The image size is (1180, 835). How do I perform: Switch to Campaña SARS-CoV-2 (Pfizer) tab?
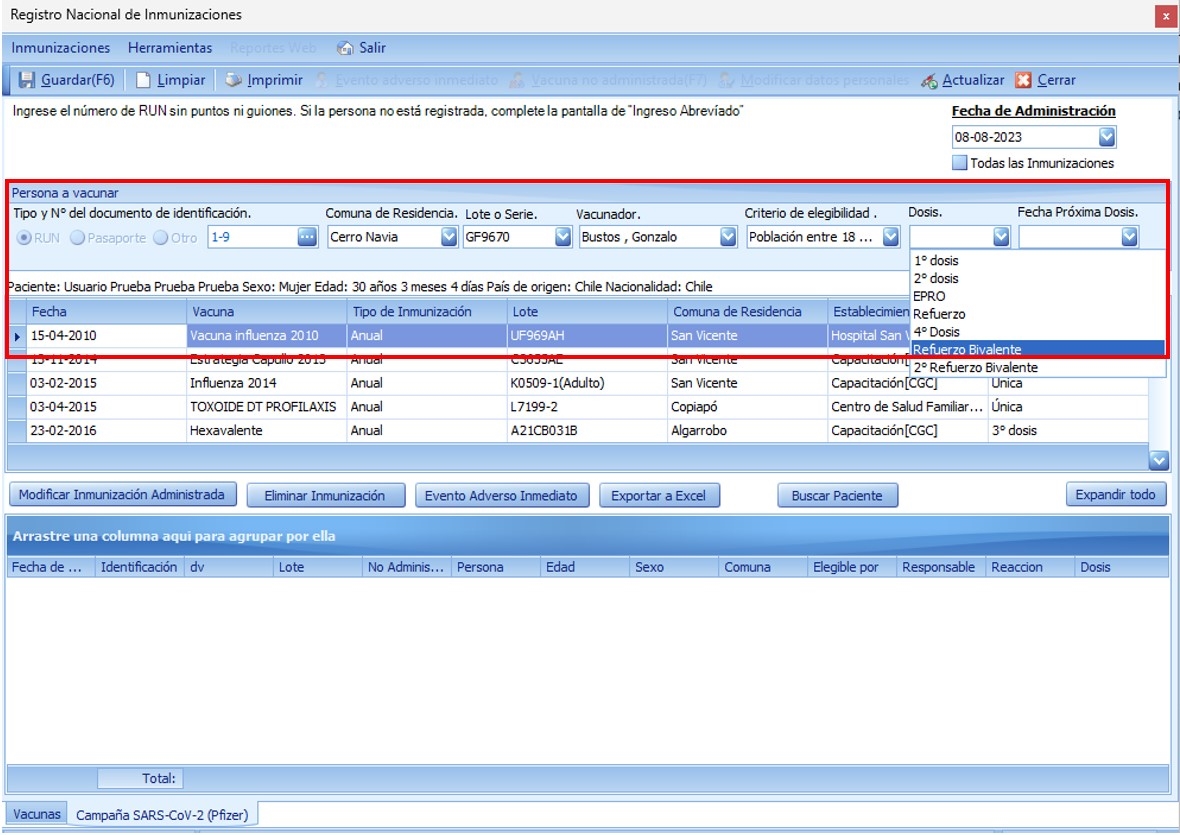[162, 815]
